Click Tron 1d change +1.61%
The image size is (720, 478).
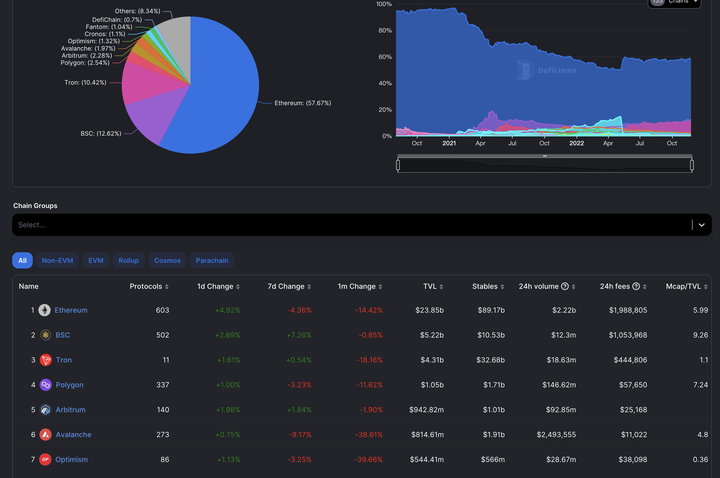point(229,360)
